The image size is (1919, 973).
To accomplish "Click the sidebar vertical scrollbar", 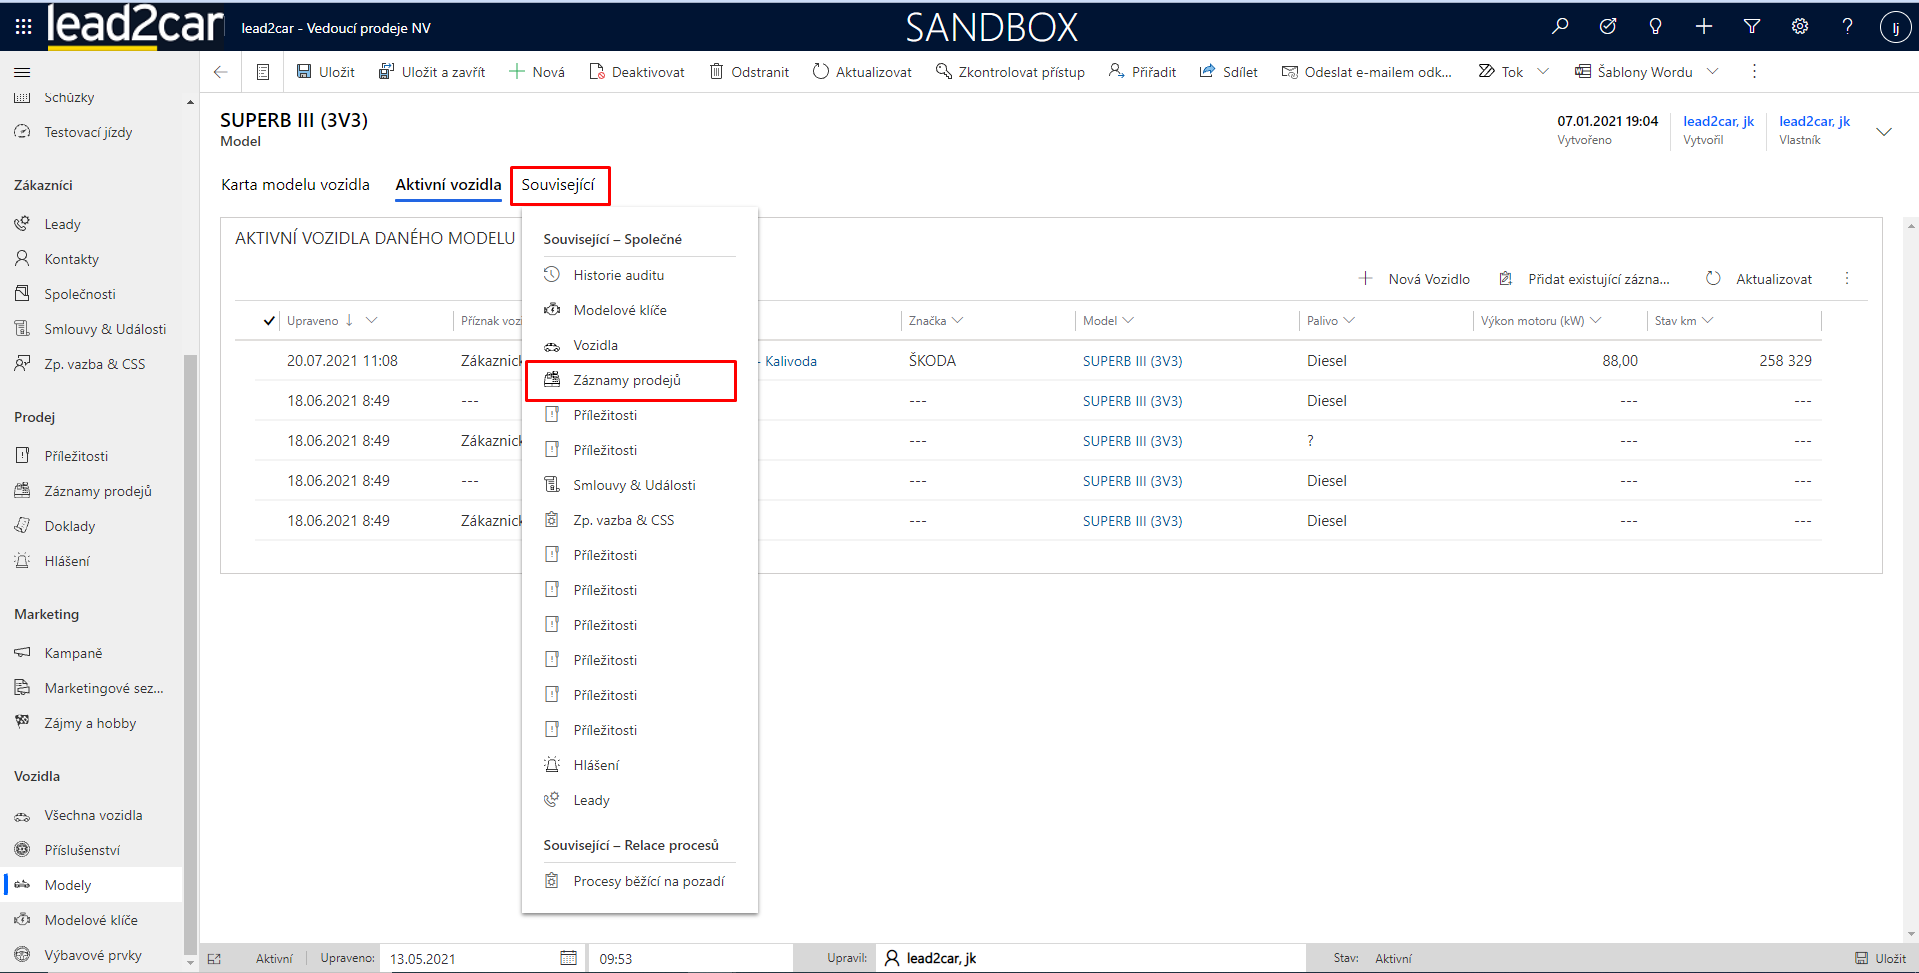I will point(190,600).
